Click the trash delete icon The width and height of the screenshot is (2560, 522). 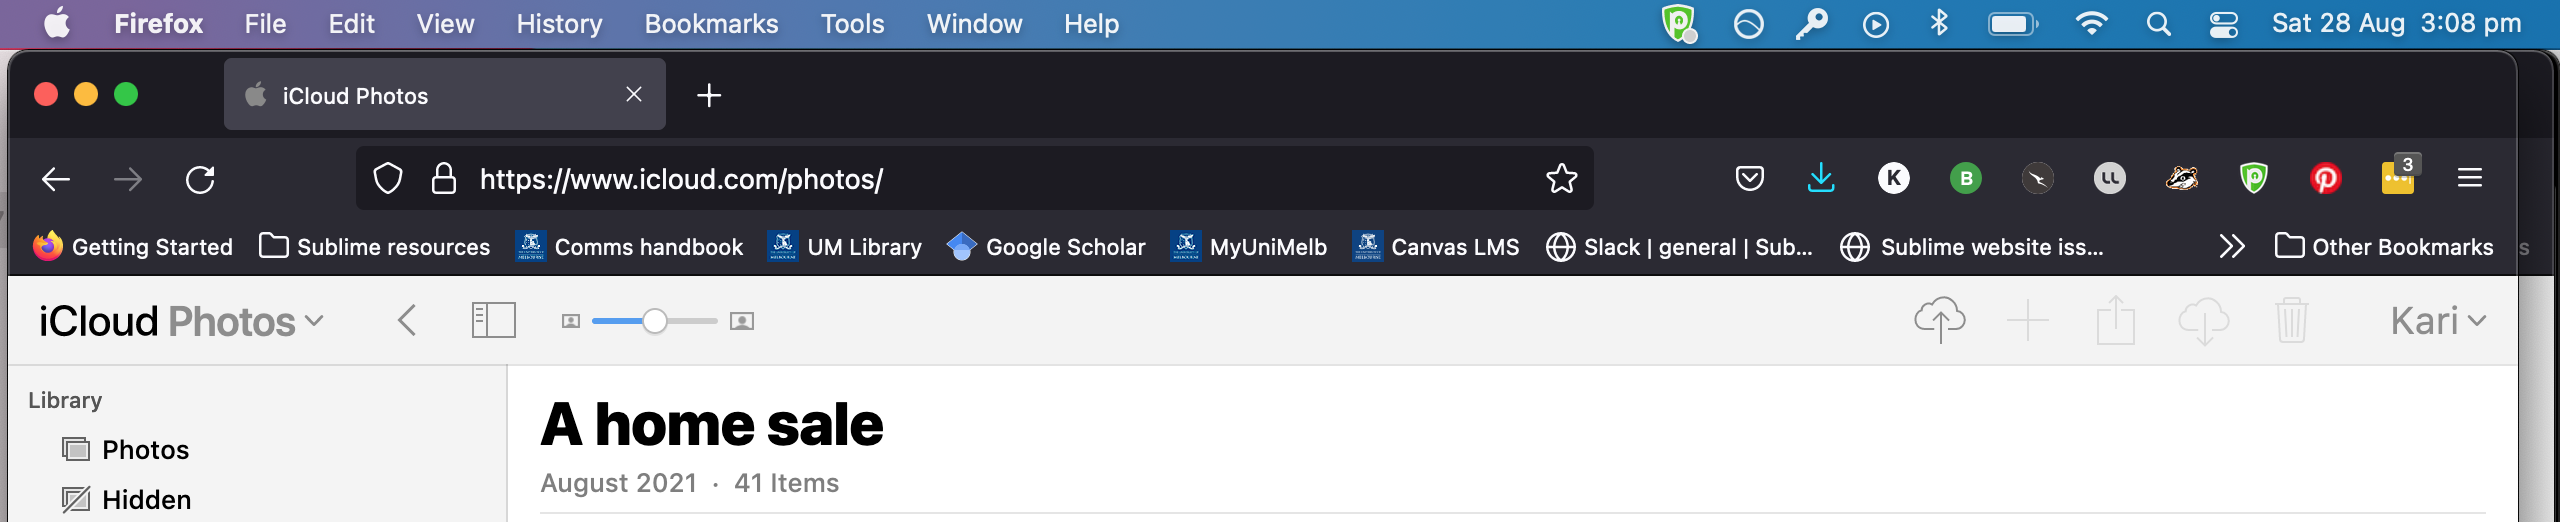2291,321
